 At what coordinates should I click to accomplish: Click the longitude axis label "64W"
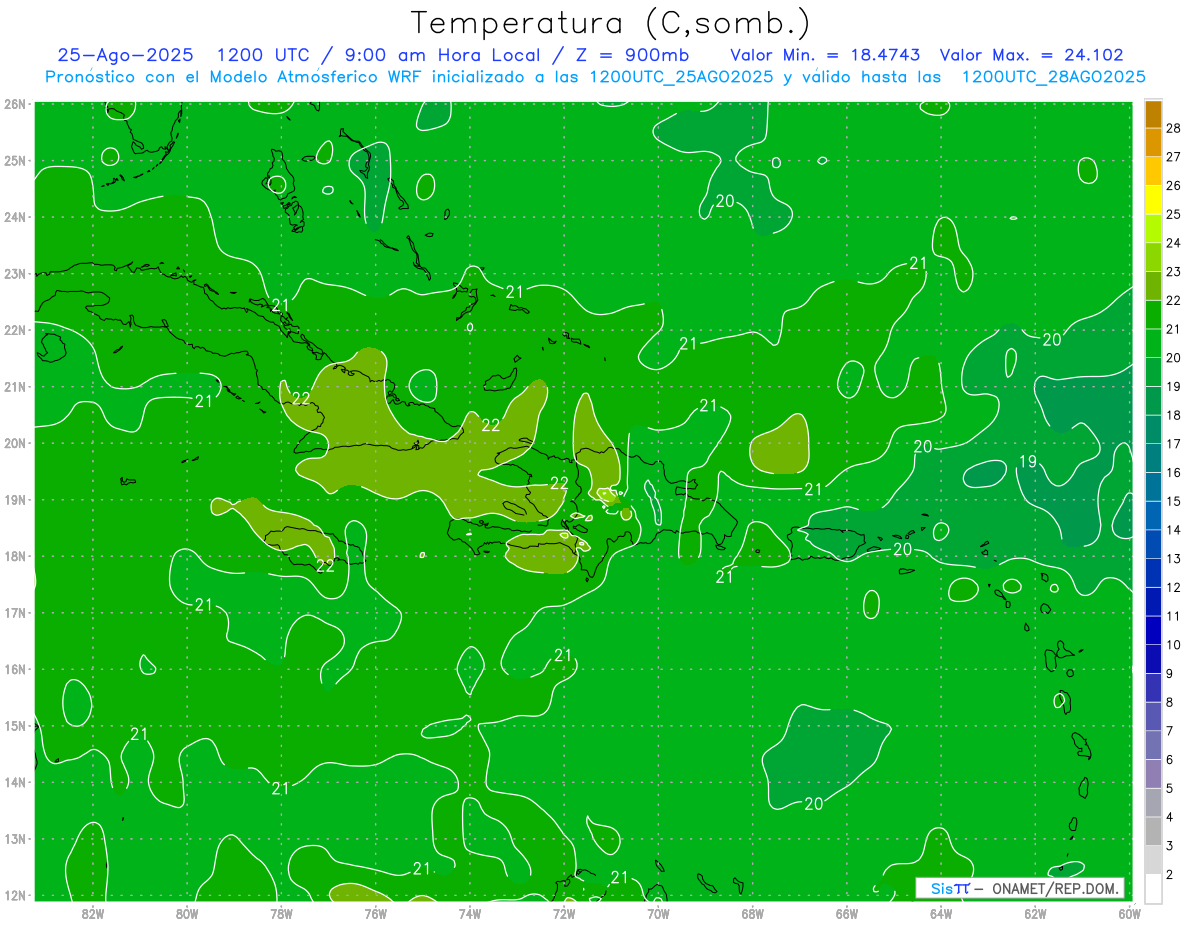coord(941,913)
